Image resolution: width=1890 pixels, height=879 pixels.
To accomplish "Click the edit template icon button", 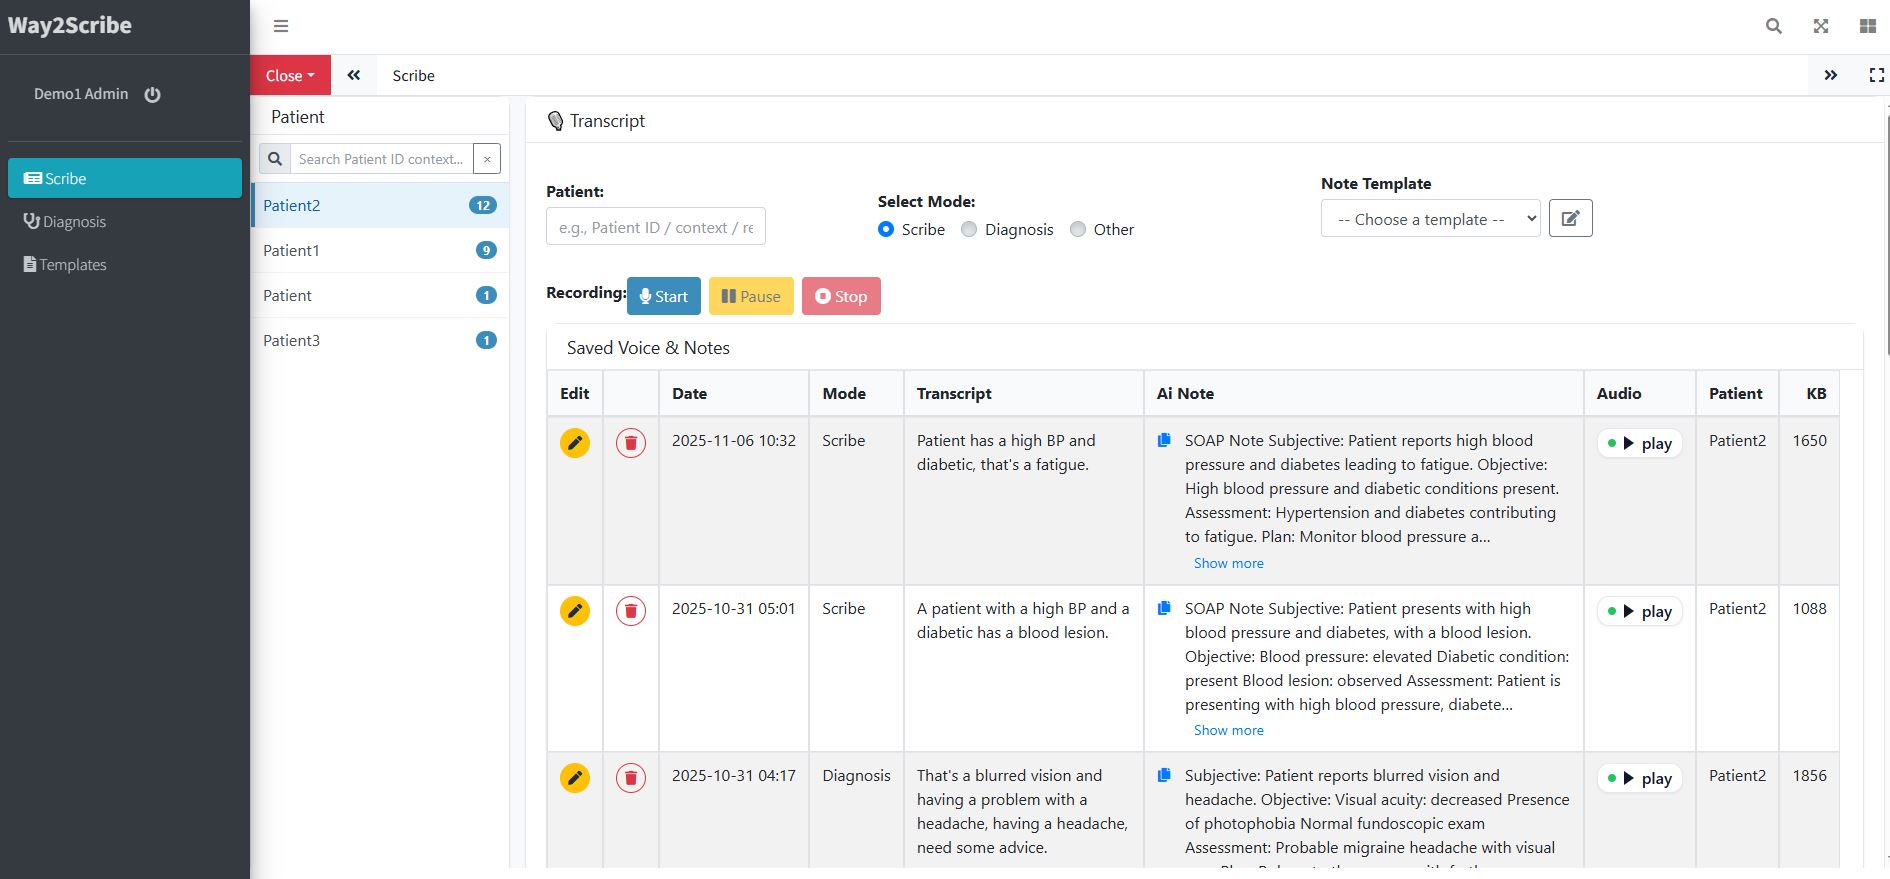I will point(1570,218).
